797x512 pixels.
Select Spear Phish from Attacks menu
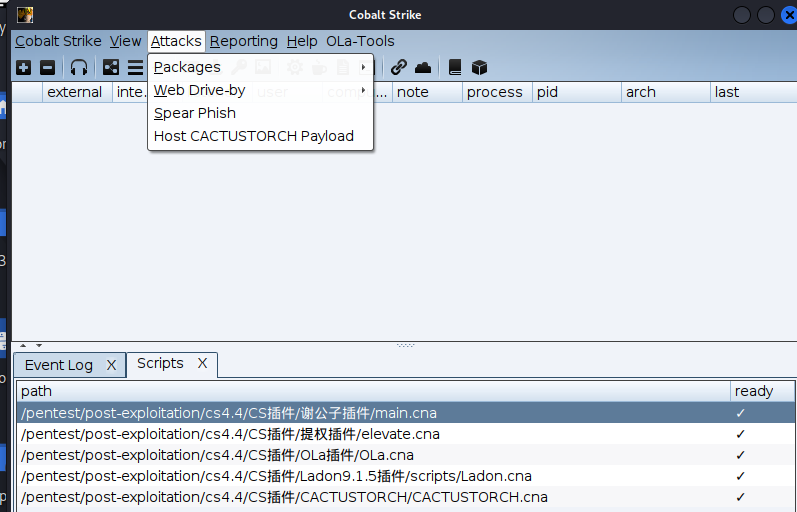[x=195, y=113]
